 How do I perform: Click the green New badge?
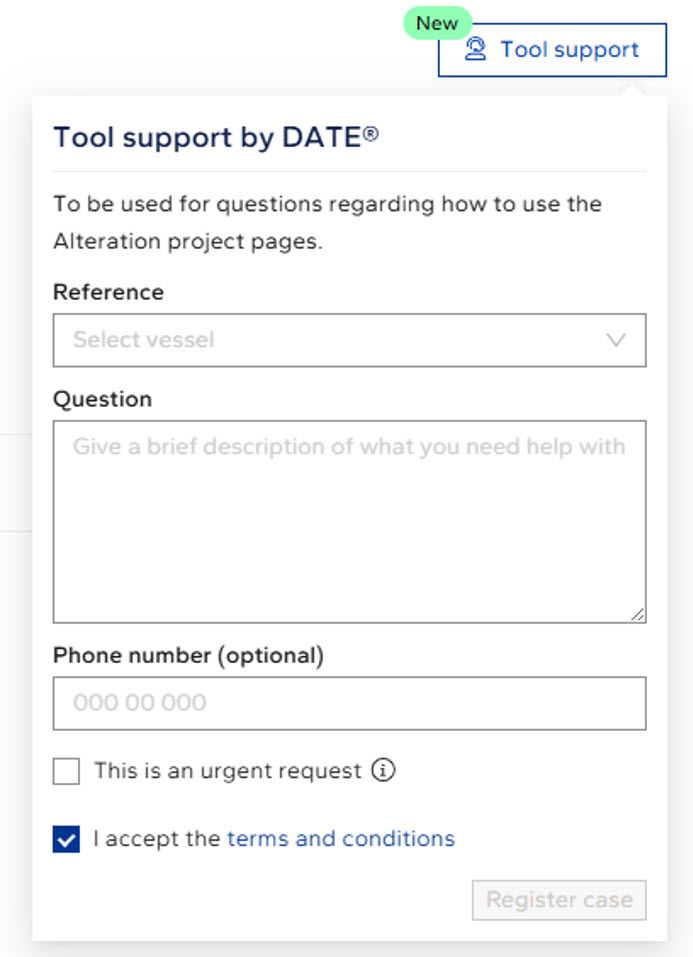point(437,23)
